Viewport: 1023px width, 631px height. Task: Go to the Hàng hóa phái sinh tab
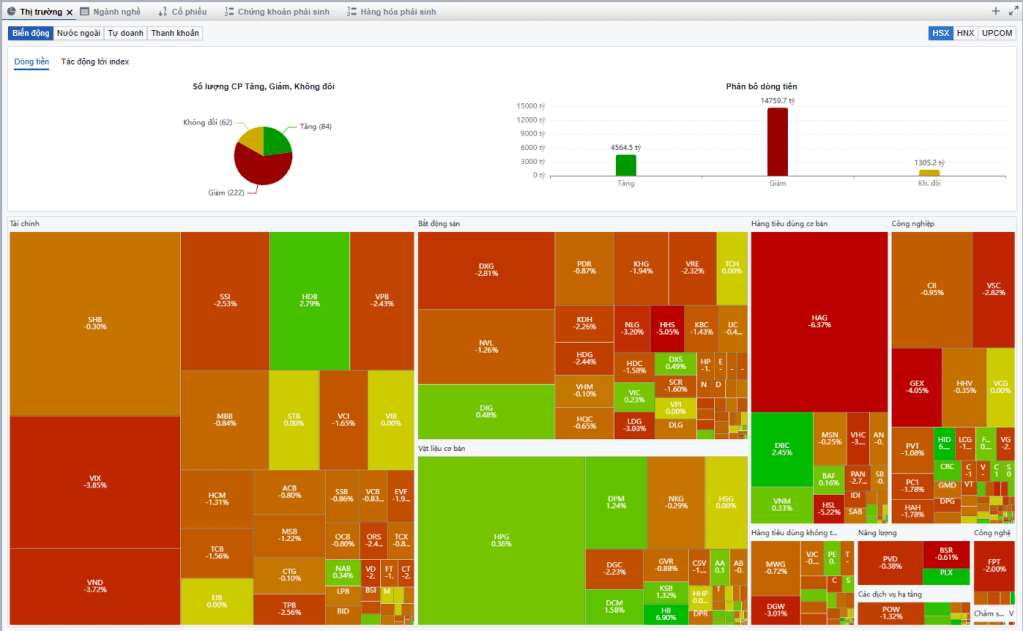390,12
